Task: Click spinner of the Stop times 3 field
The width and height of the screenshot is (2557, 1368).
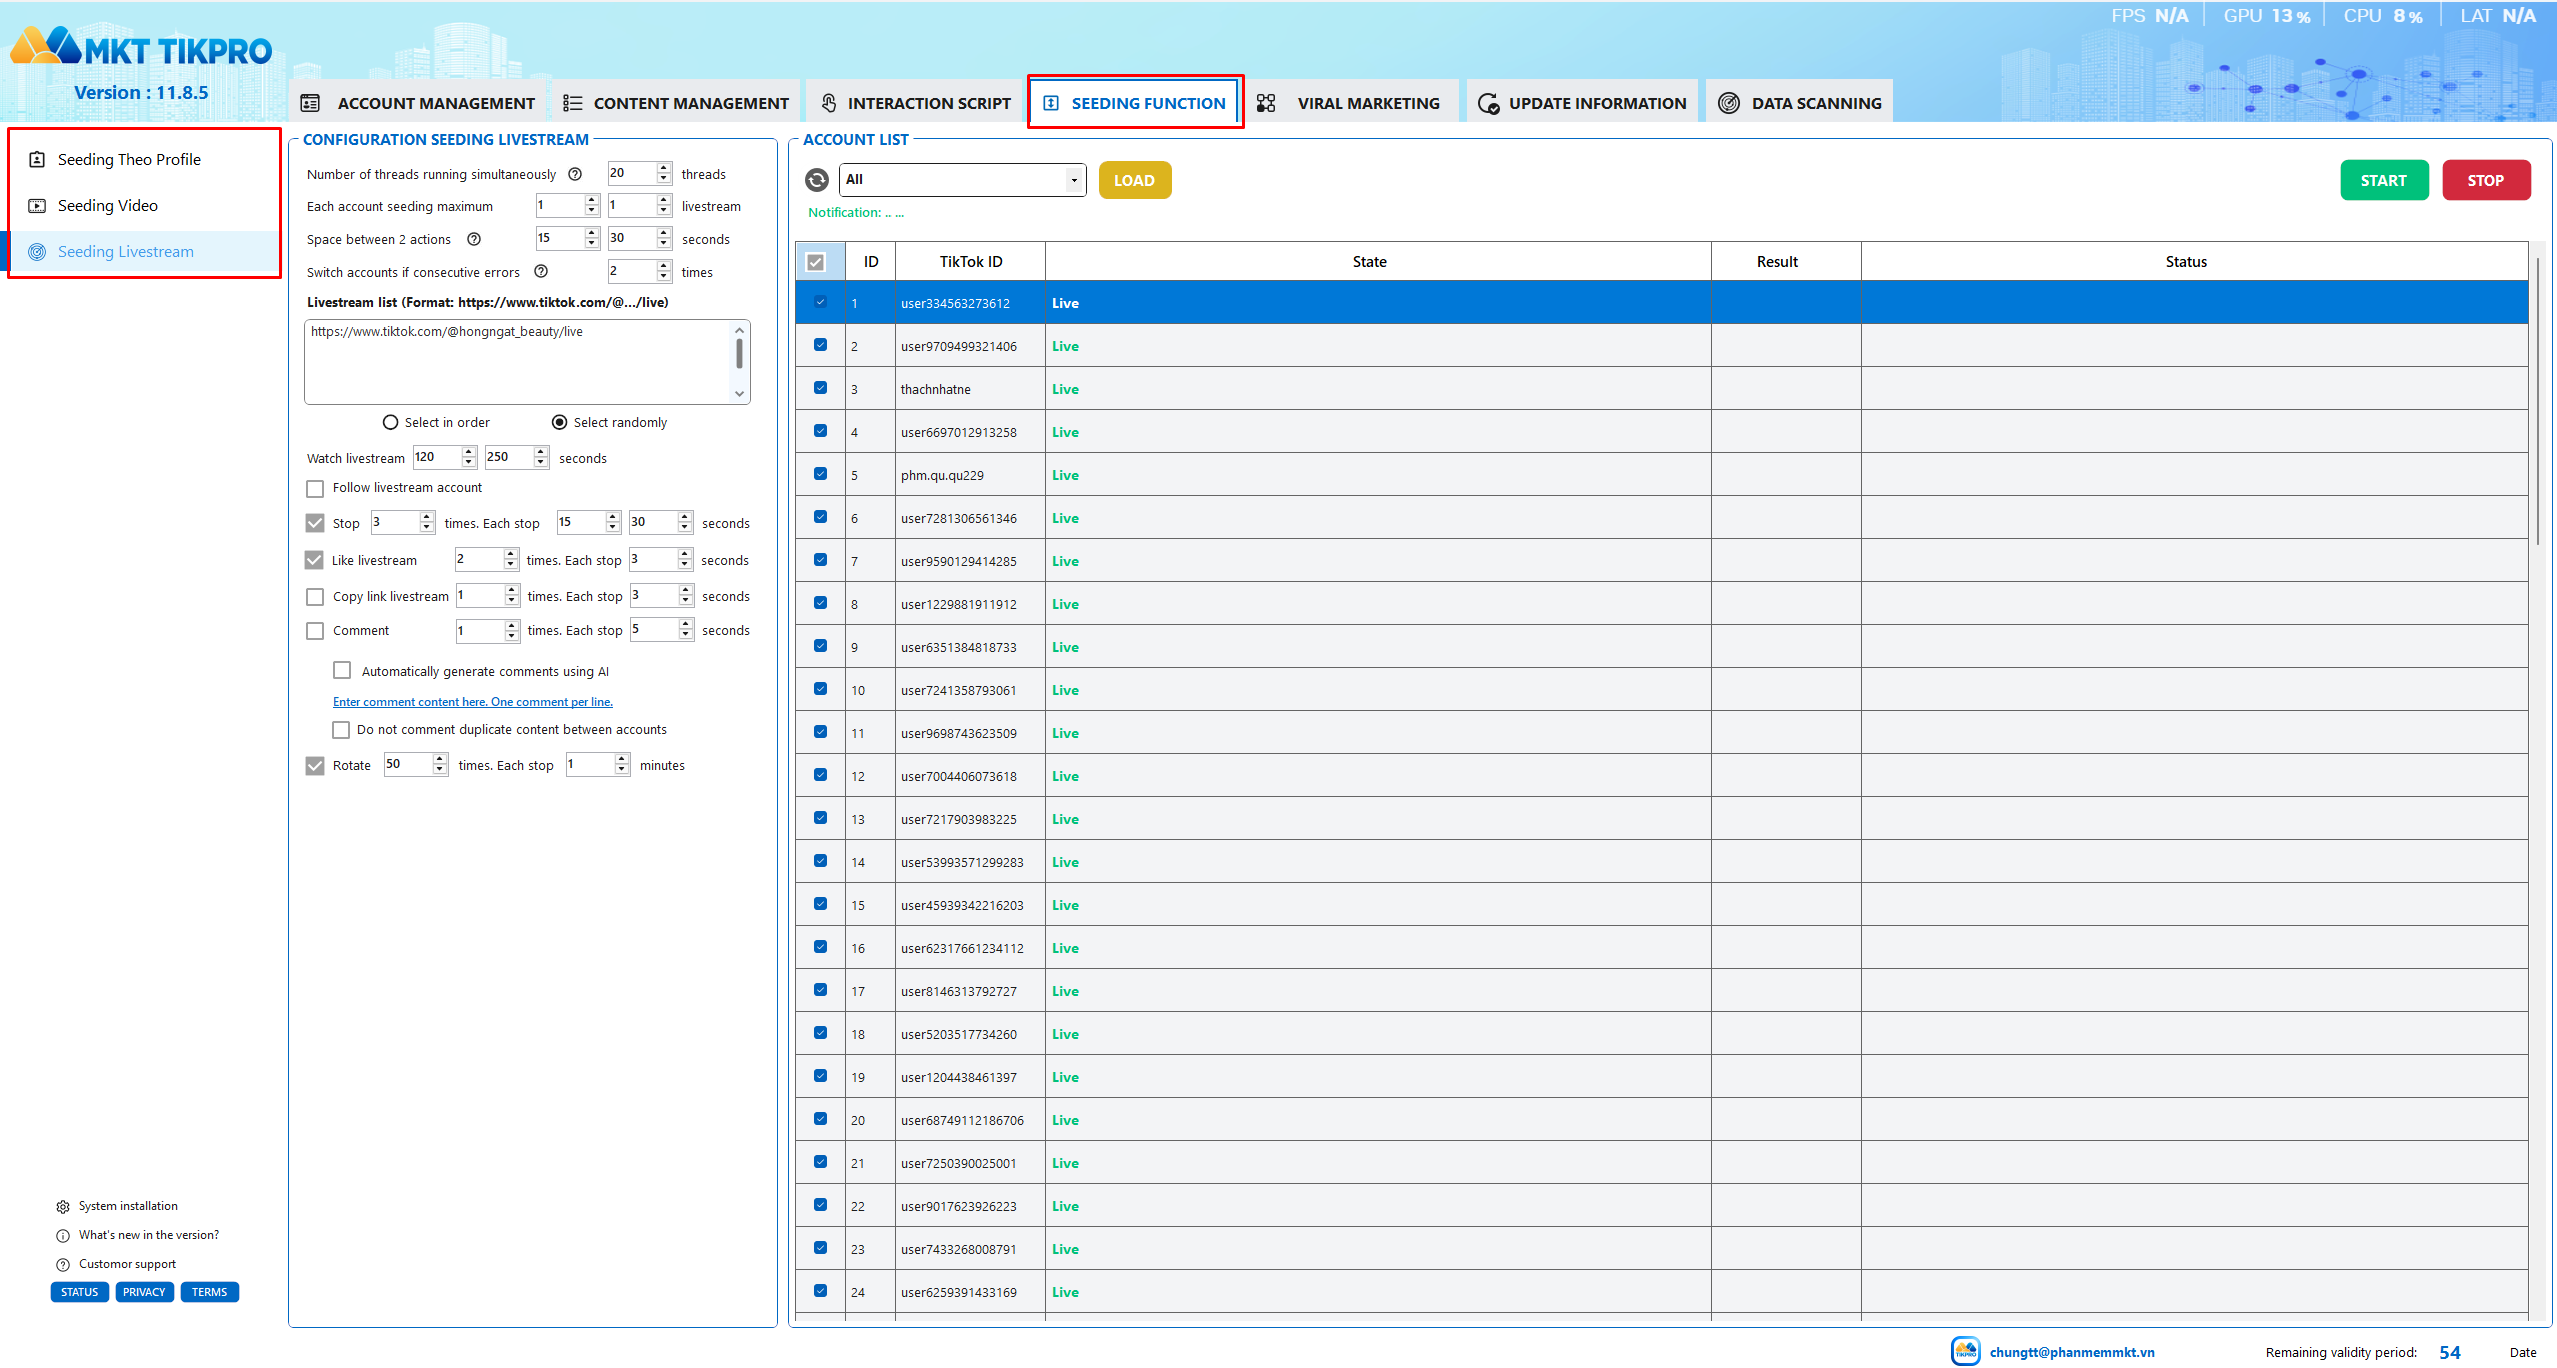Action: (x=427, y=523)
